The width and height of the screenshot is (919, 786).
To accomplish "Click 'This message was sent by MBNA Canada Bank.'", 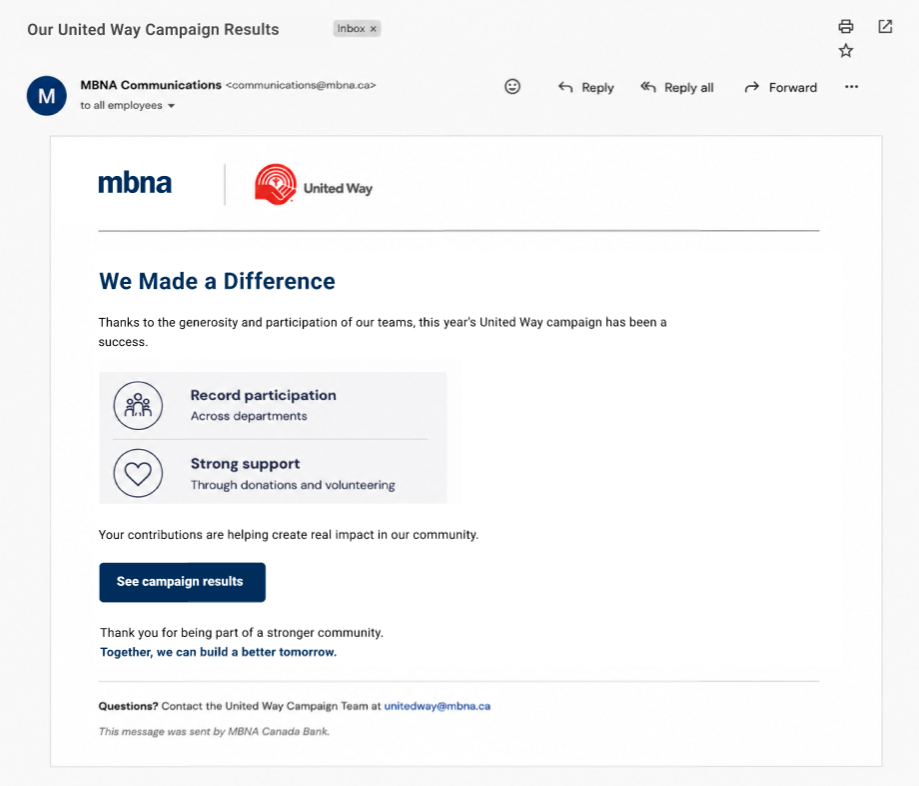I will (x=214, y=731).
